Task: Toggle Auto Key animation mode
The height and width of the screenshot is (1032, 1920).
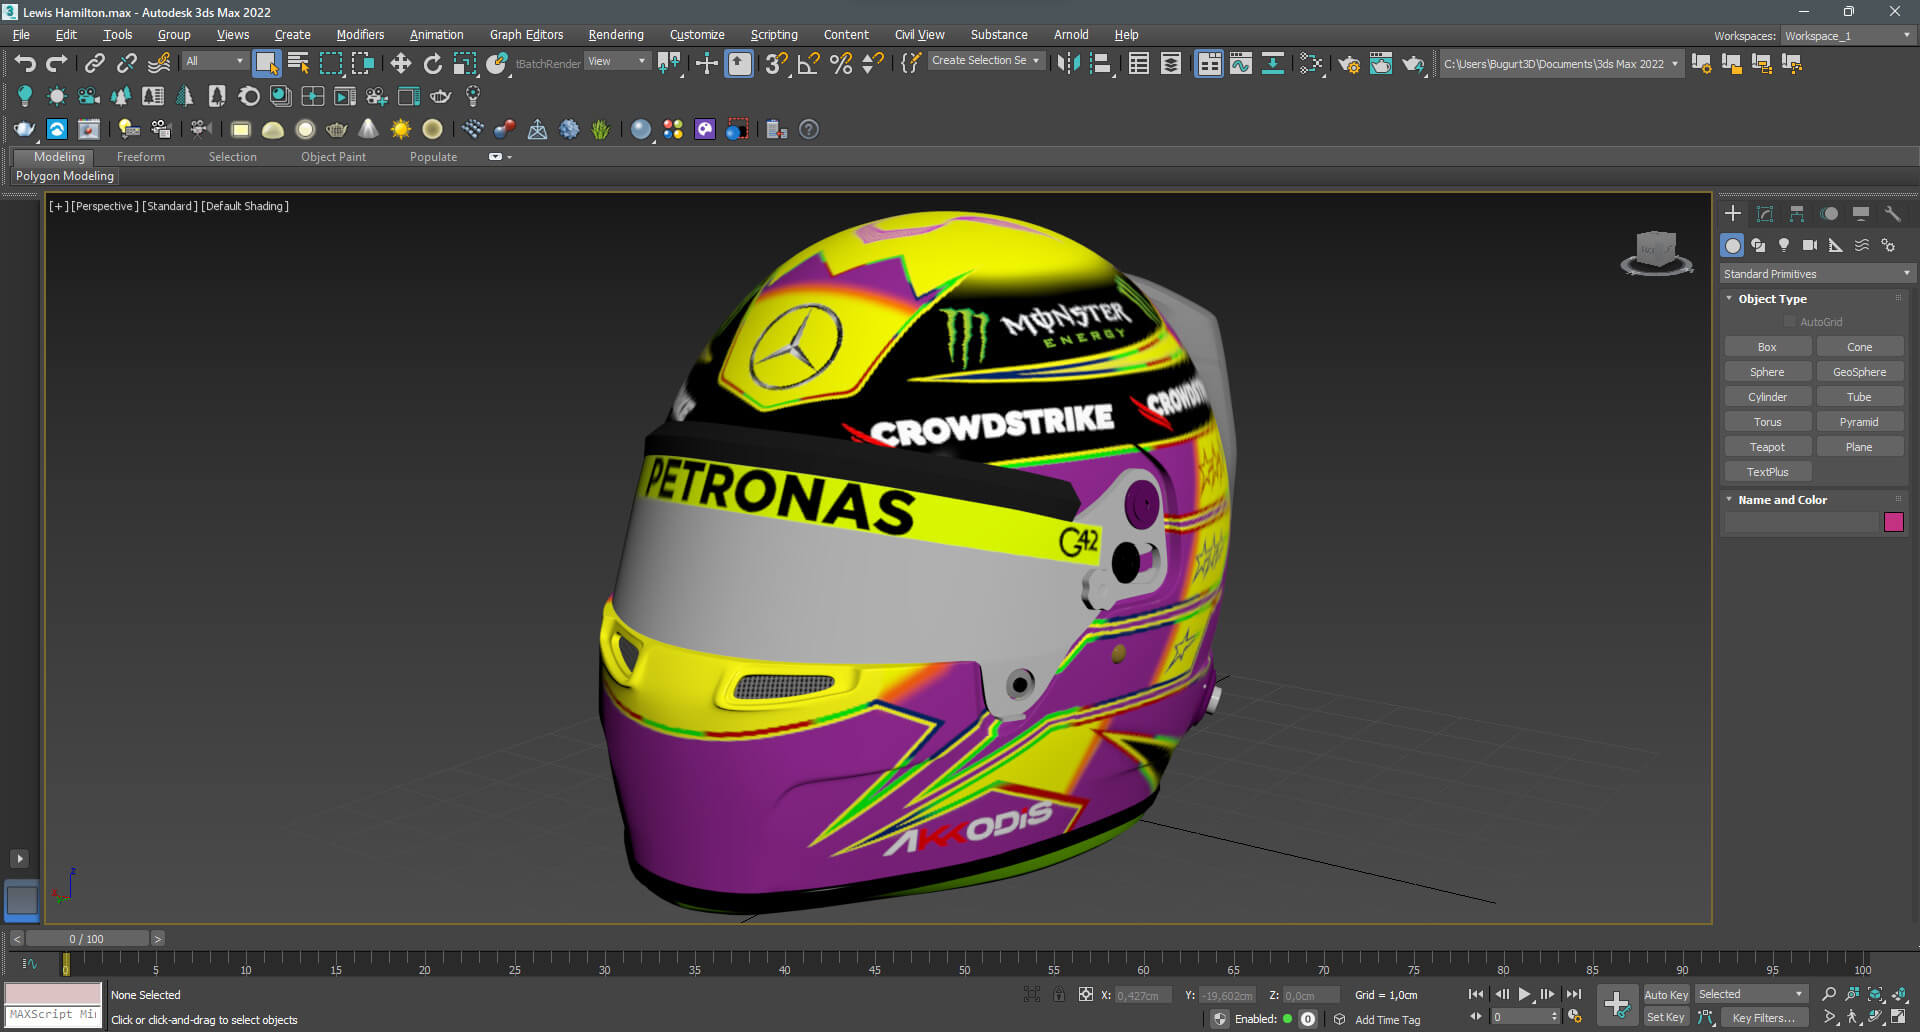Action: coord(1665,995)
